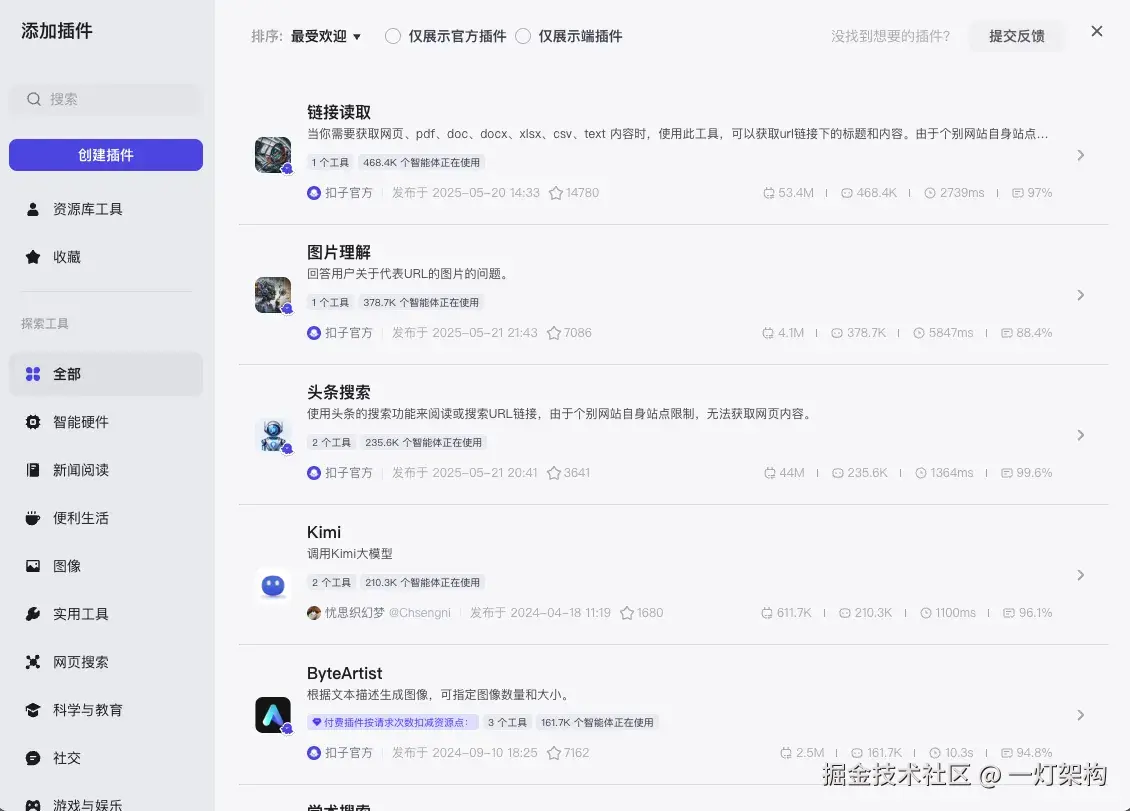Click the 97% success rate value
This screenshot has width=1130, height=811.
pyautogui.click(x=1040, y=193)
